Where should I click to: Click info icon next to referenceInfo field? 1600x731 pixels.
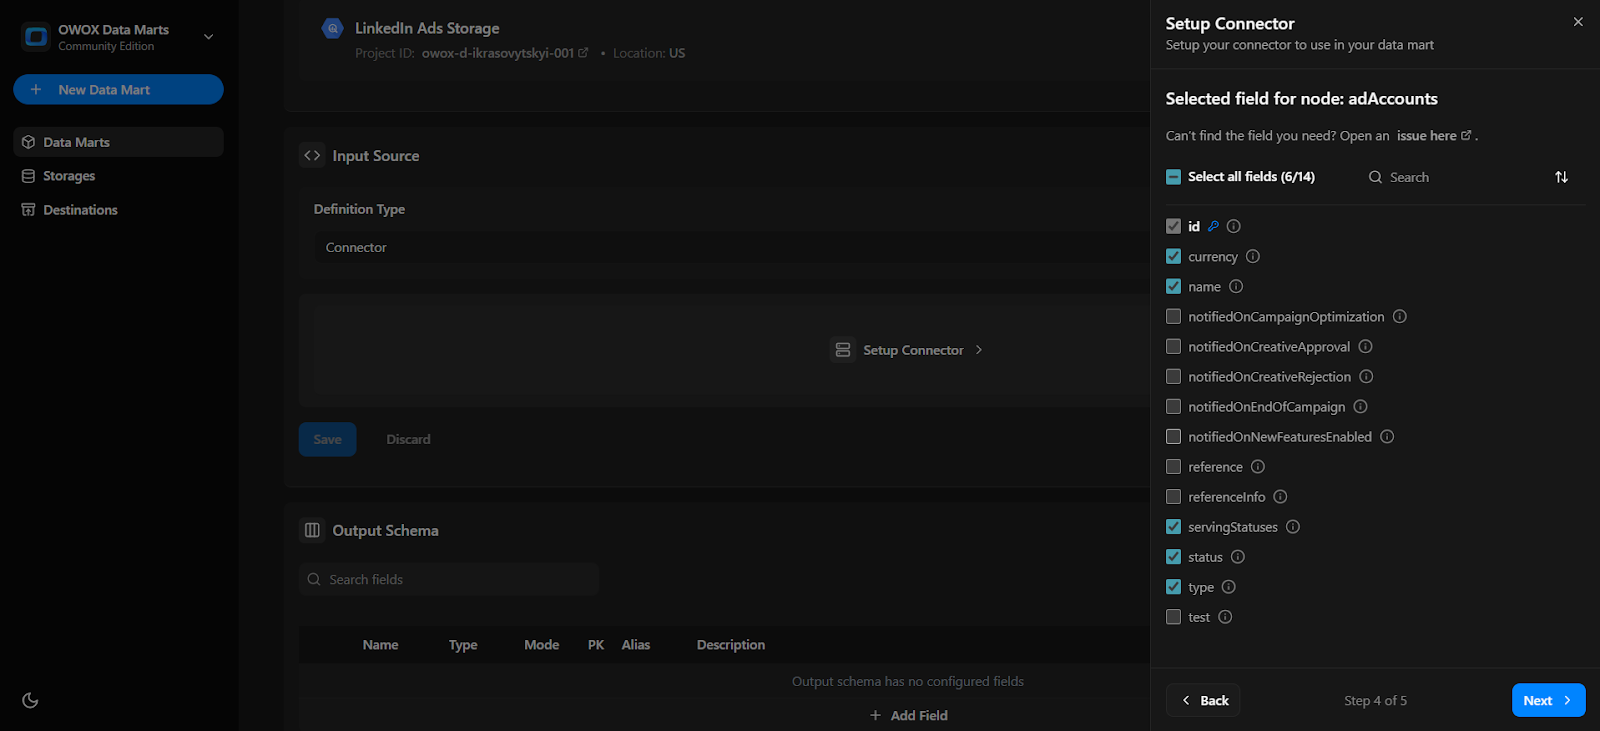1280,497
